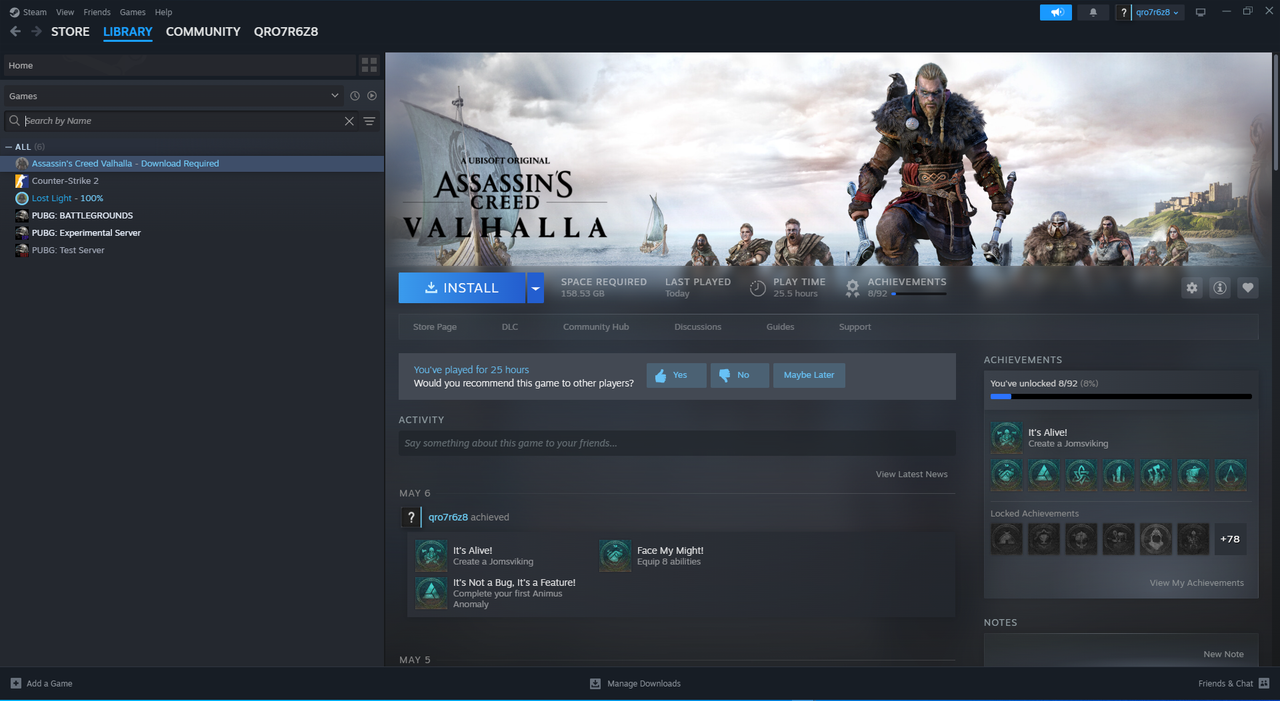Open the DLC tab
The image size is (1280, 701).
click(510, 327)
